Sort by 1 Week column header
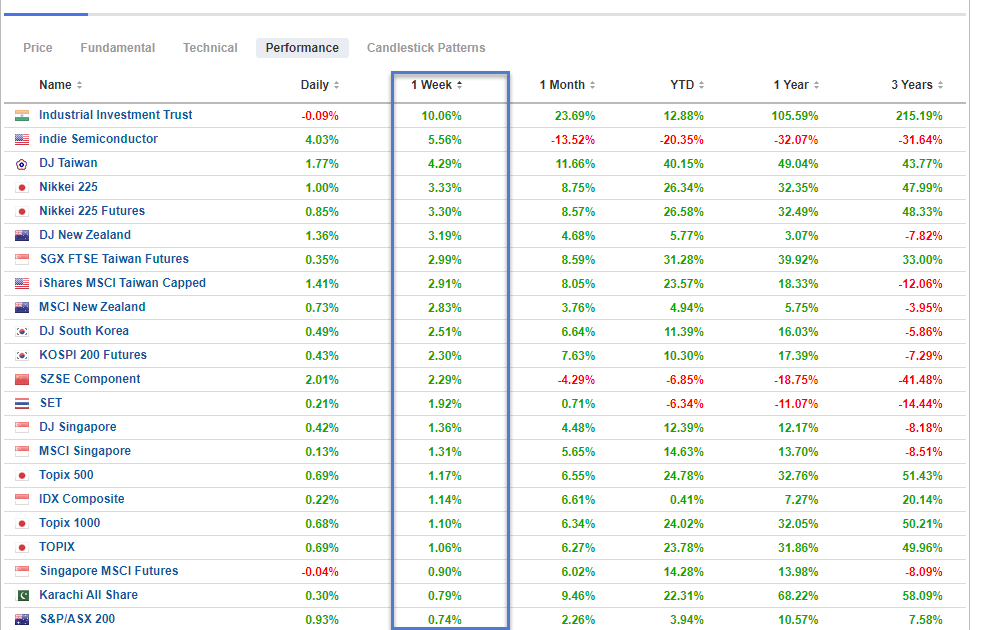The height and width of the screenshot is (630, 1001). [437, 85]
